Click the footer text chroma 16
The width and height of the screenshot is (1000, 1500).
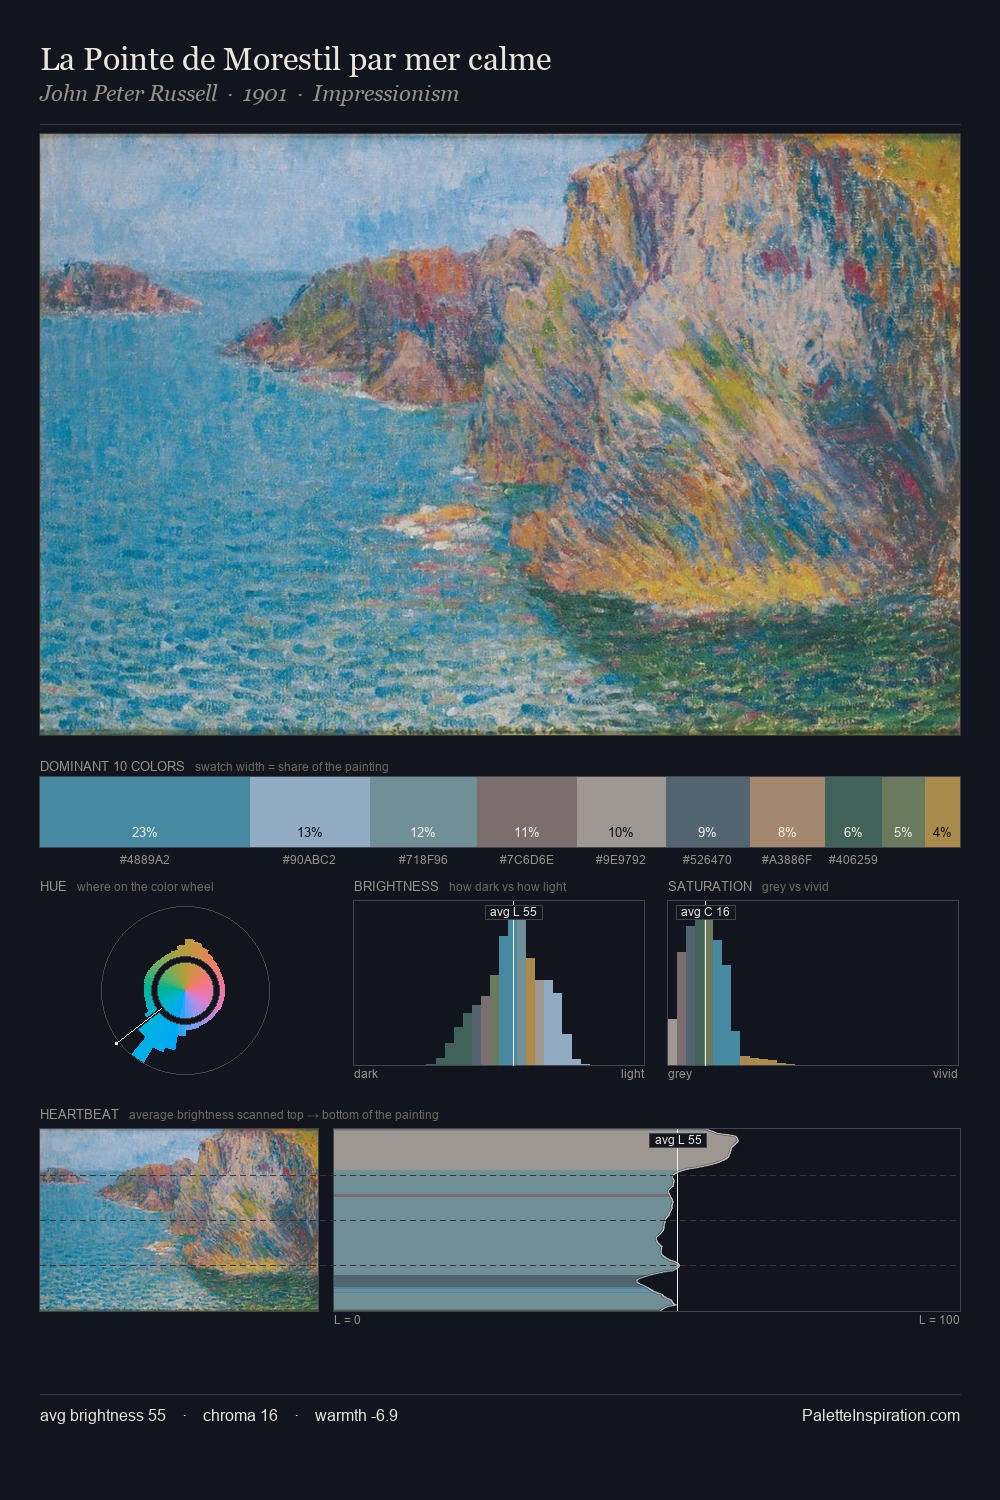tap(240, 1416)
